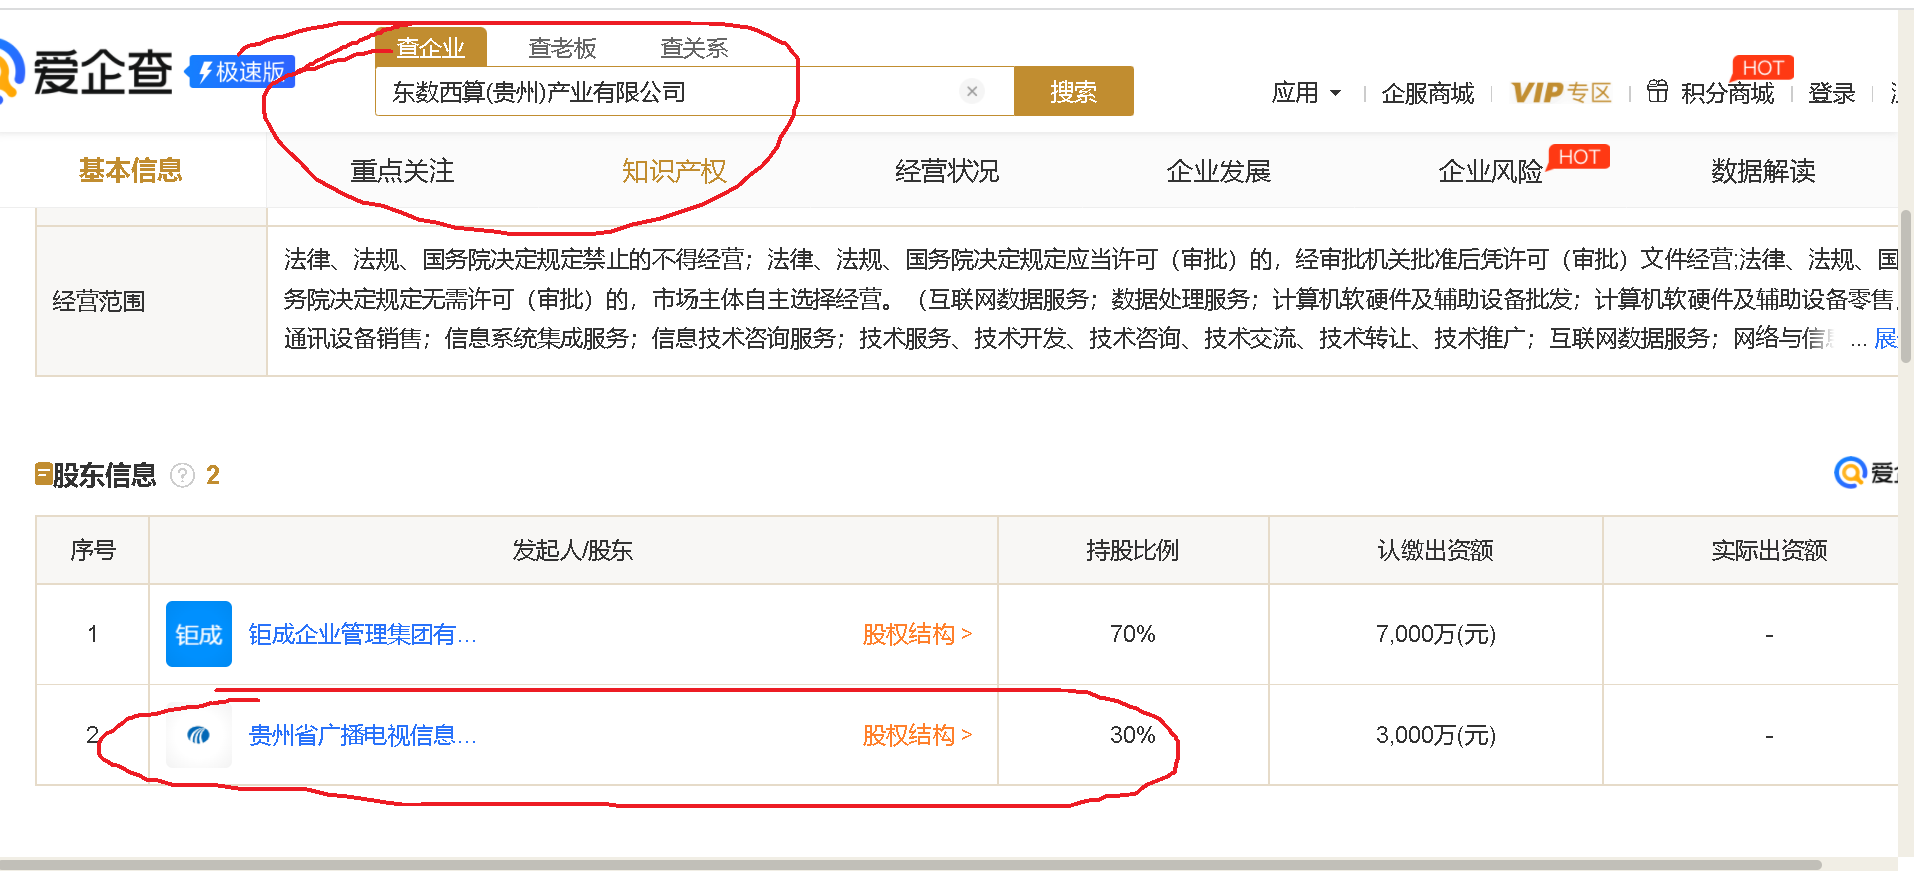Open the 基本信息 tab
Screen dimensions: 1914x871
point(131,171)
